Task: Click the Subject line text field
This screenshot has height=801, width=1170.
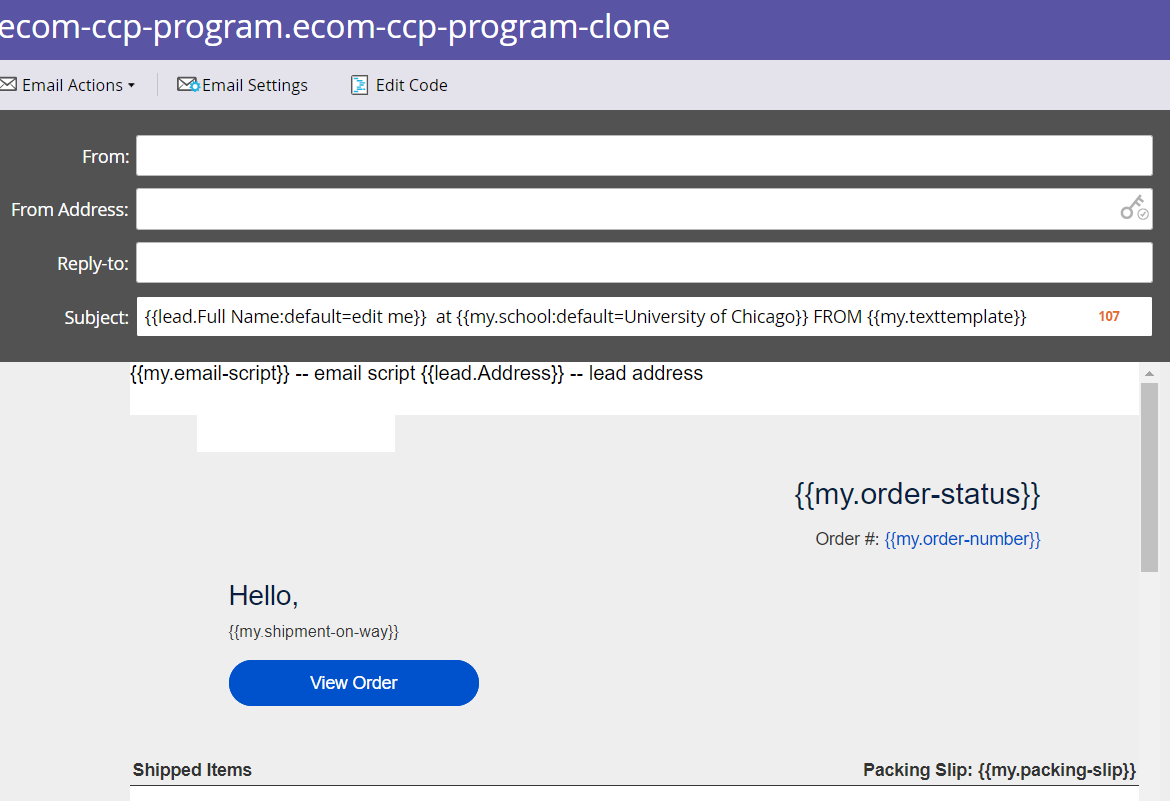Action: click(600, 316)
